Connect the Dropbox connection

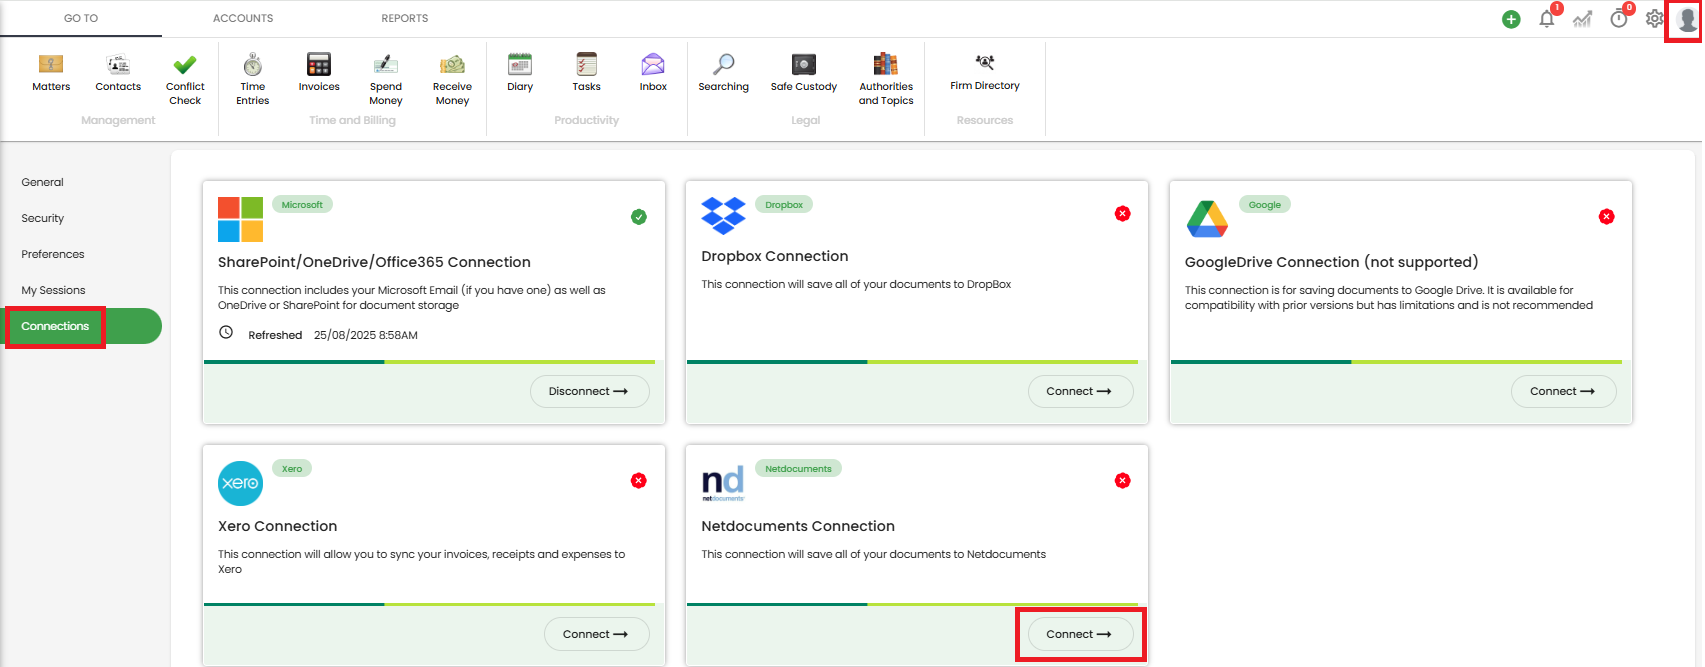point(1080,391)
